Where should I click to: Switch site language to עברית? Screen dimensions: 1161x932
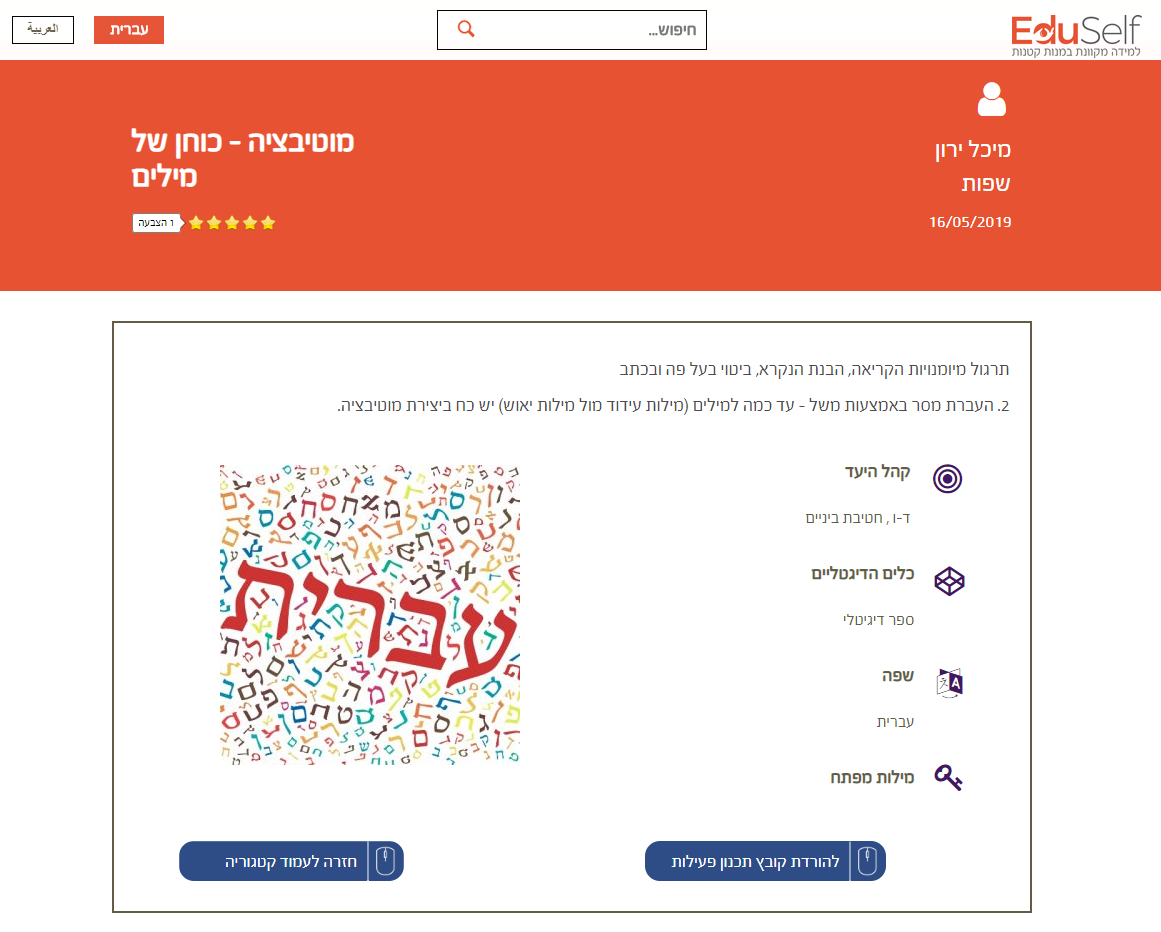click(x=129, y=30)
